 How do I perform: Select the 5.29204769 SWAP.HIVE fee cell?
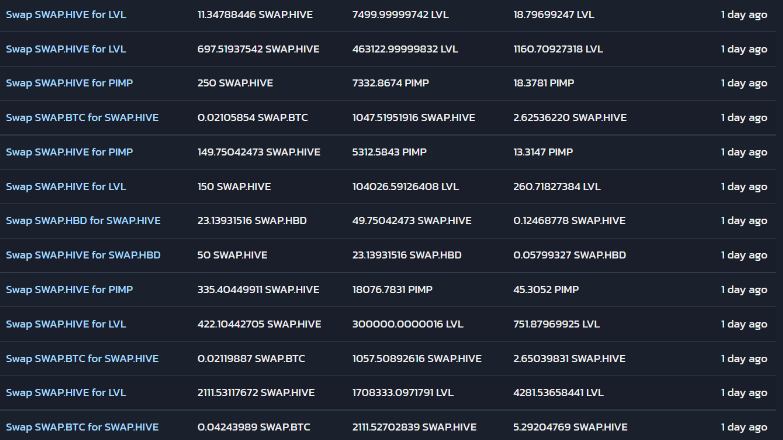570,427
